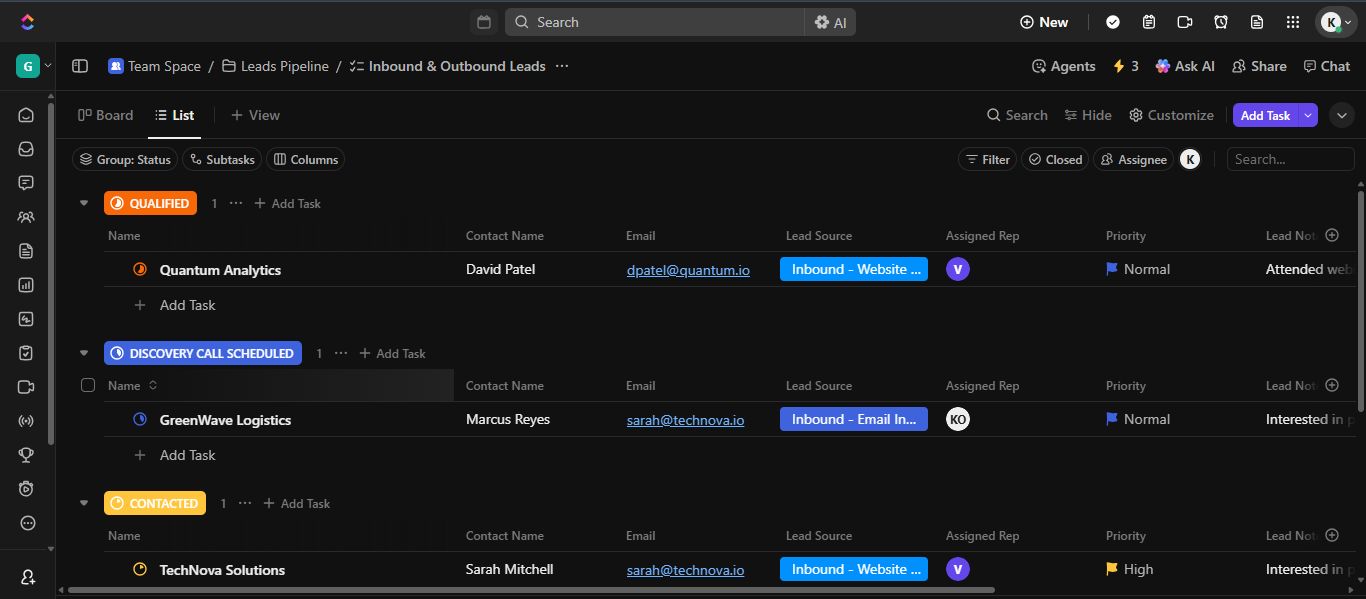Click the invite people icon in sidebar
The image size is (1366, 599).
[x=27, y=577]
